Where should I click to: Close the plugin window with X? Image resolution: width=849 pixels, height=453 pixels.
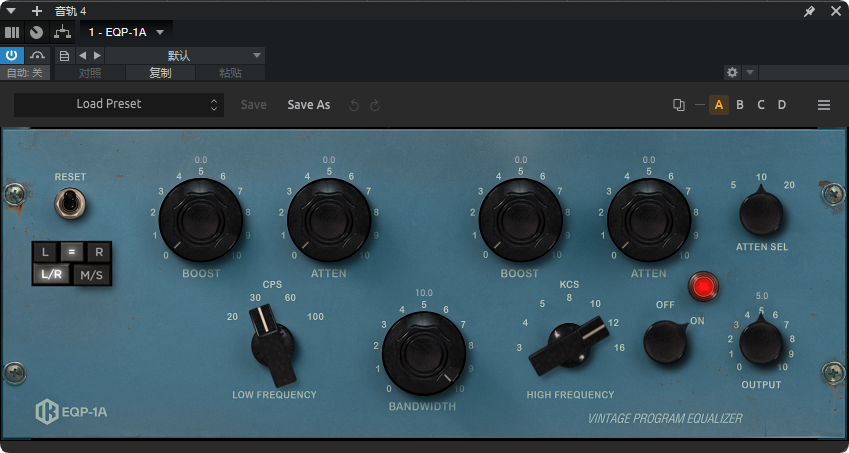click(836, 11)
